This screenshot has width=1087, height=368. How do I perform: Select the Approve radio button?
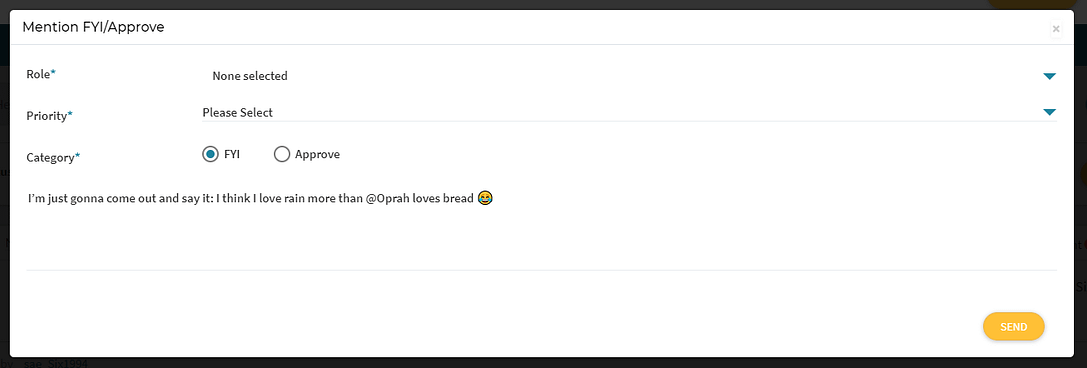point(281,154)
